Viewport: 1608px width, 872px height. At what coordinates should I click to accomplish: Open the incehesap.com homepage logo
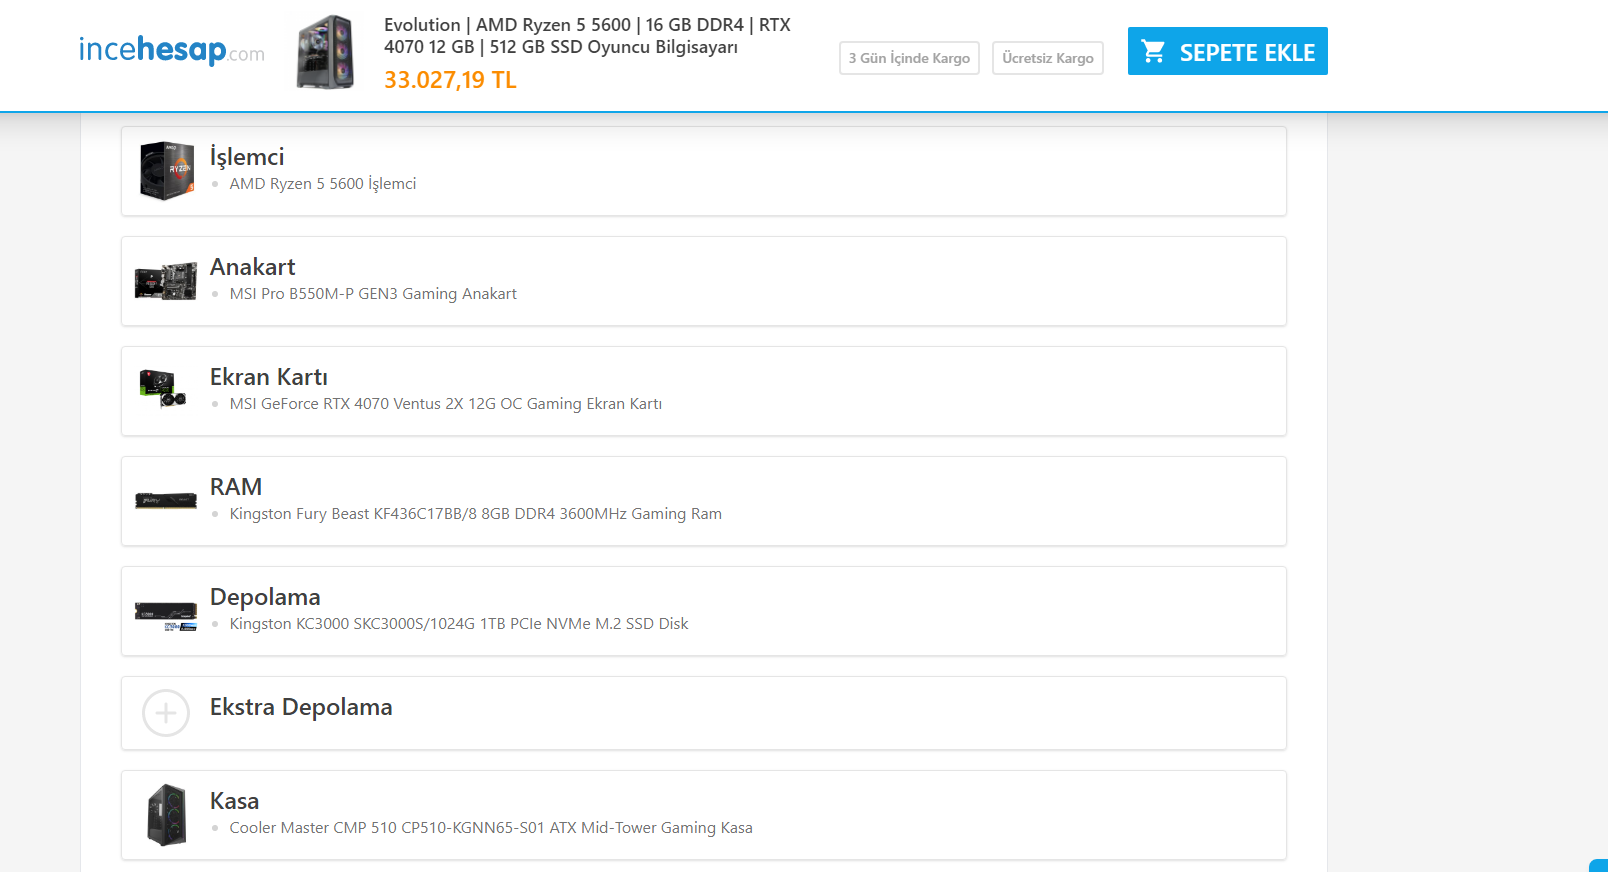point(172,50)
